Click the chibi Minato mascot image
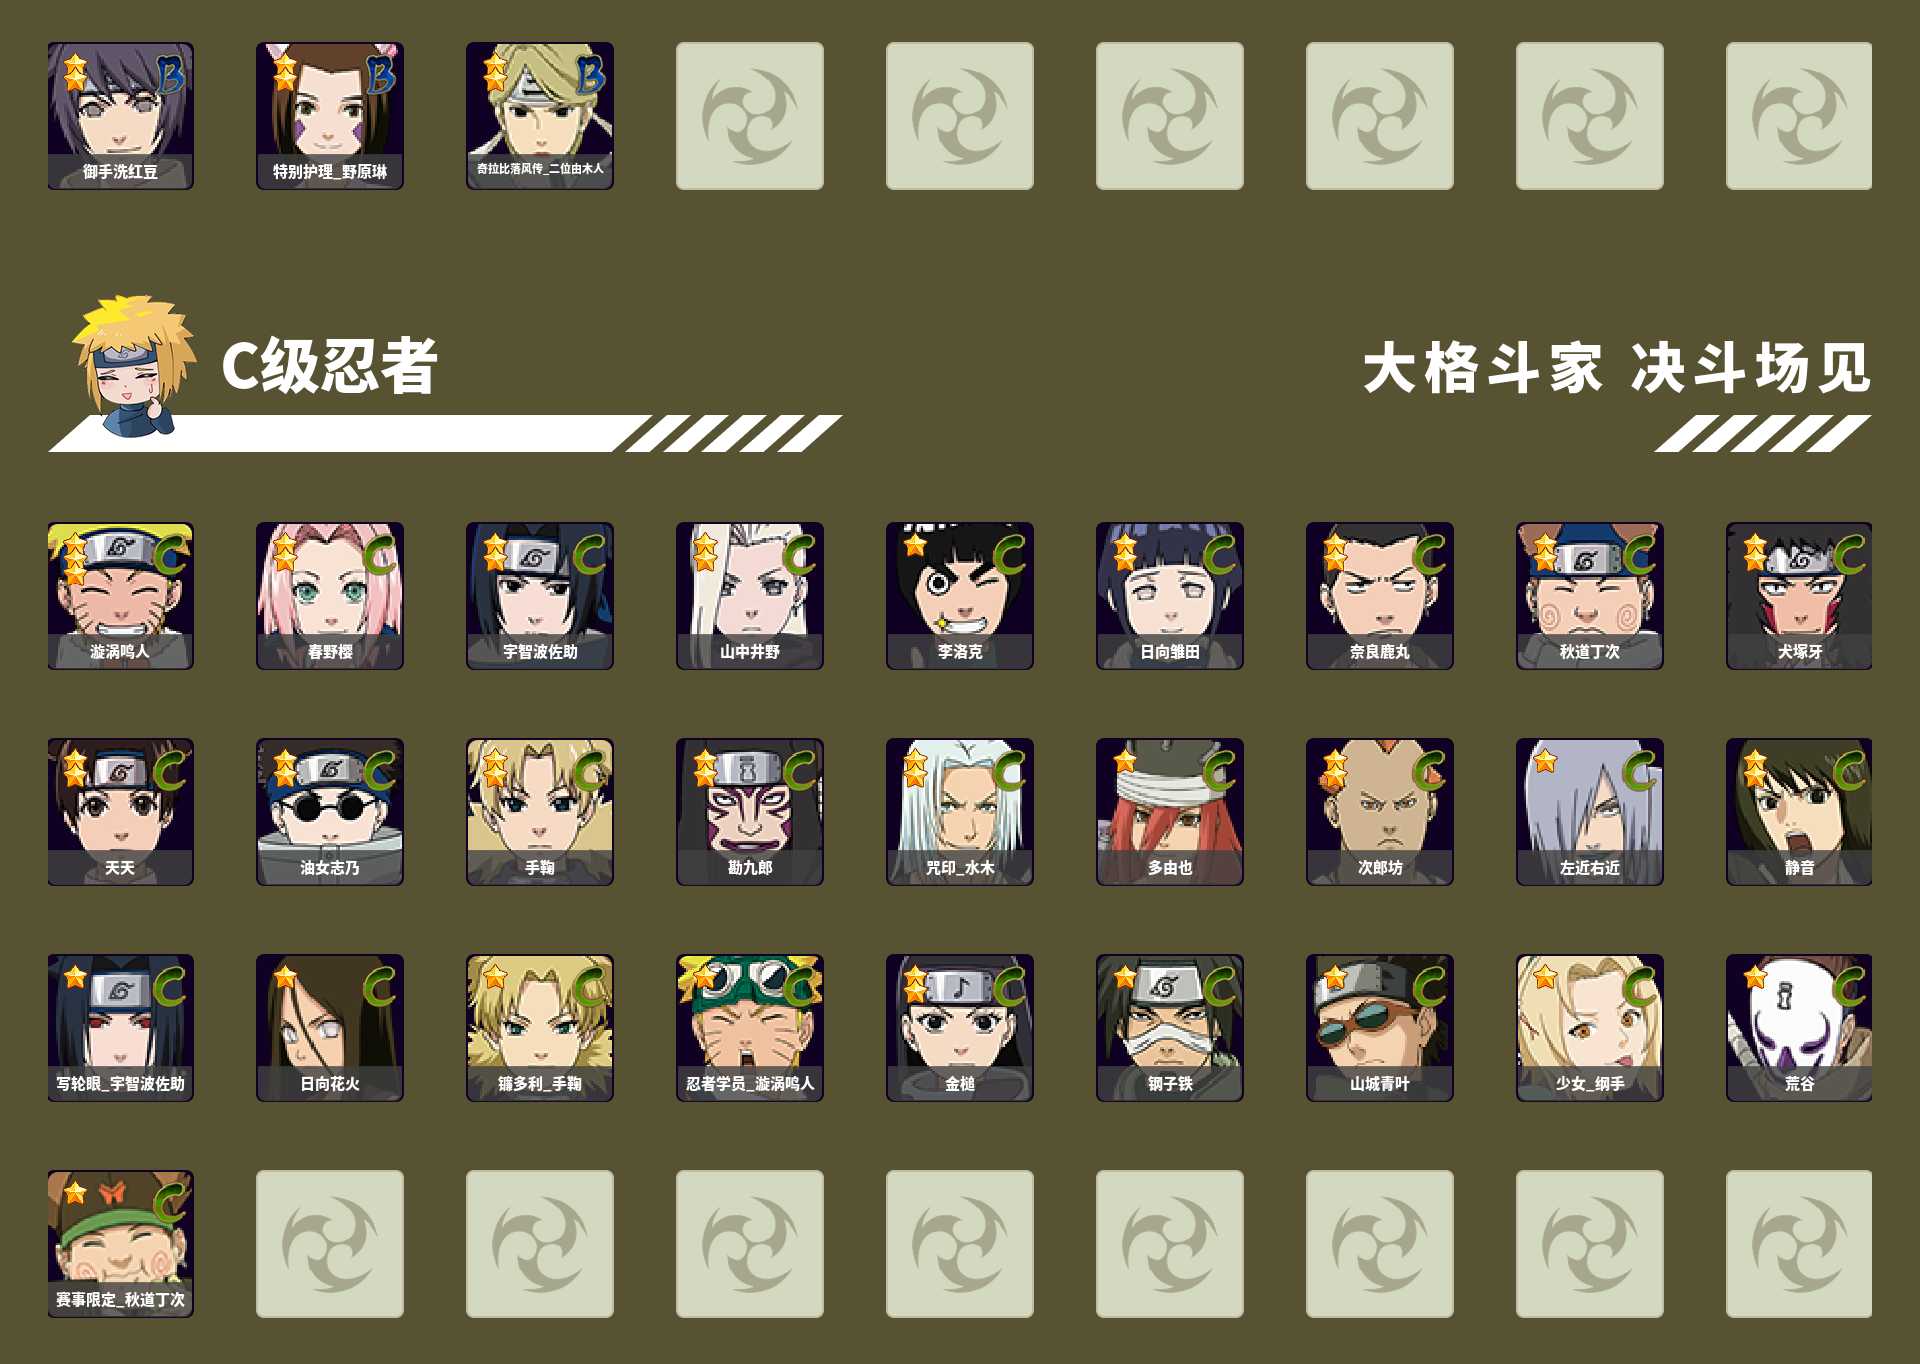Viewport: 1920px width, 1364px height. (133, 366)
